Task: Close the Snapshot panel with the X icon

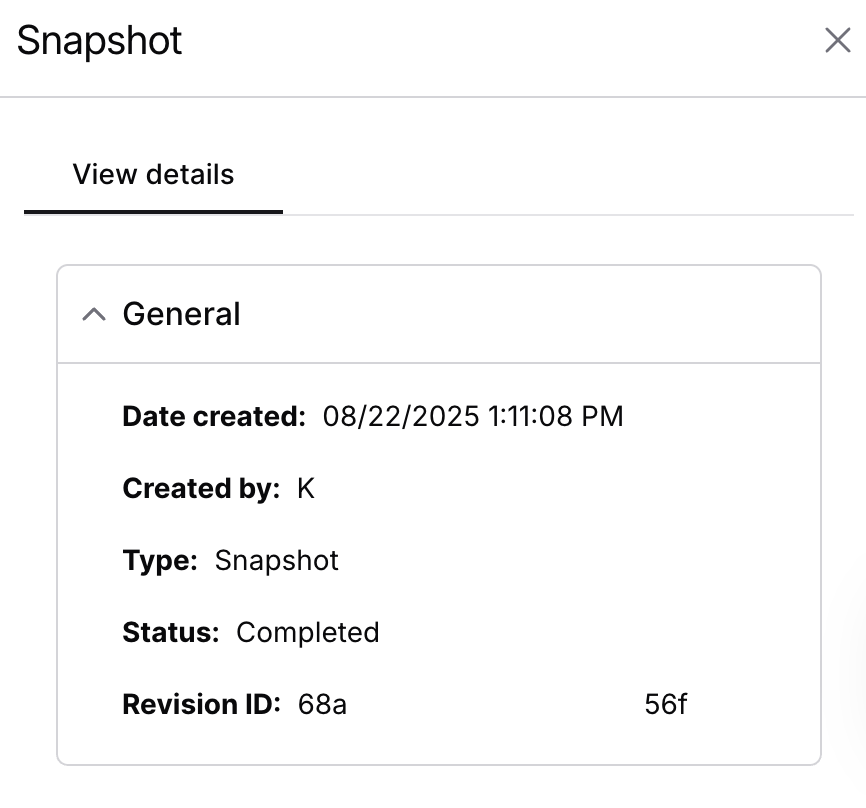Action: coord(837,41)
